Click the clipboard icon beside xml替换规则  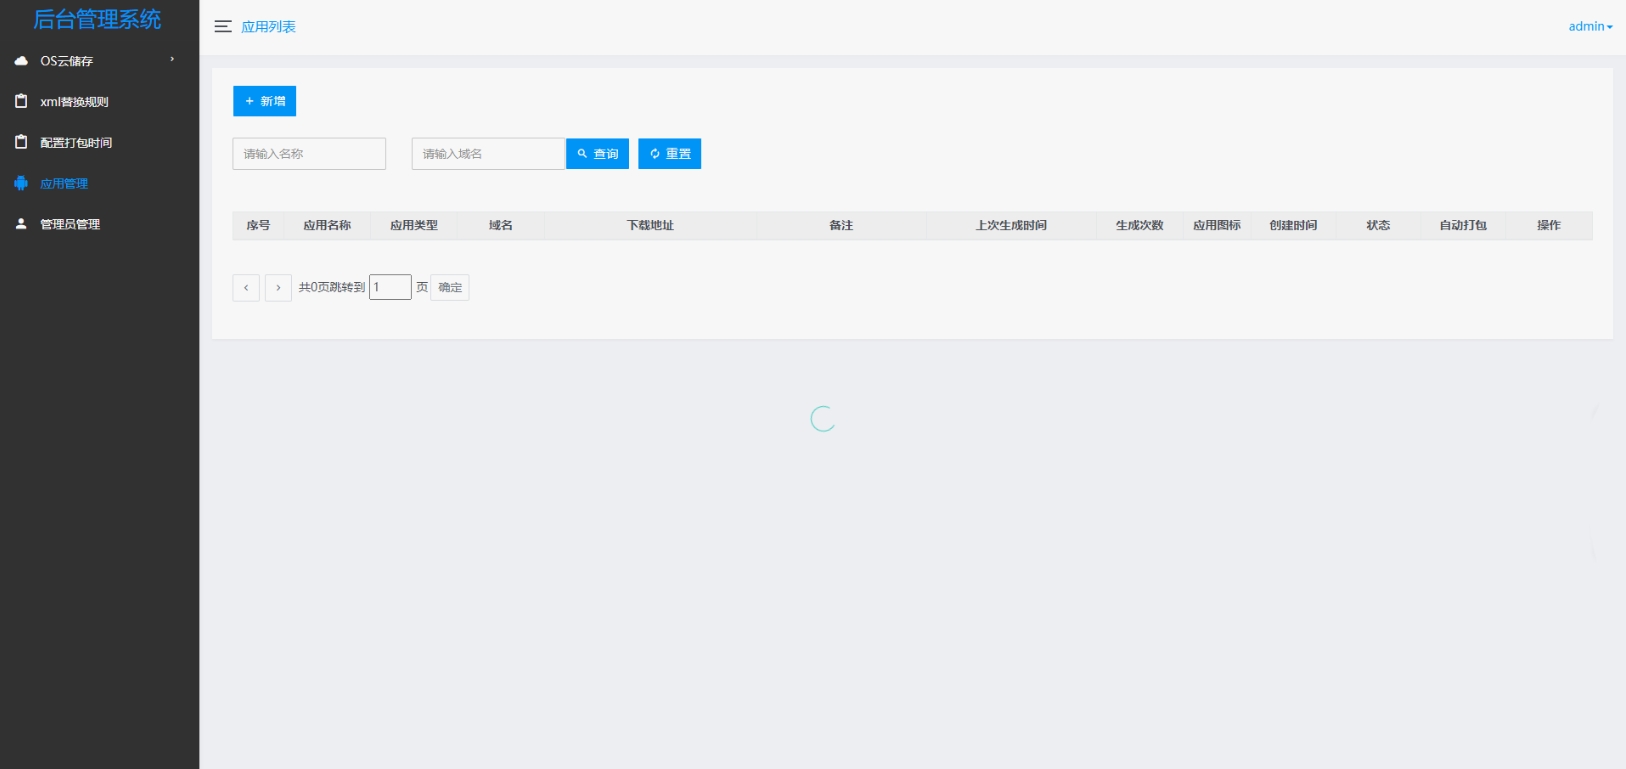pyautogui.click(x=21, y=102)
